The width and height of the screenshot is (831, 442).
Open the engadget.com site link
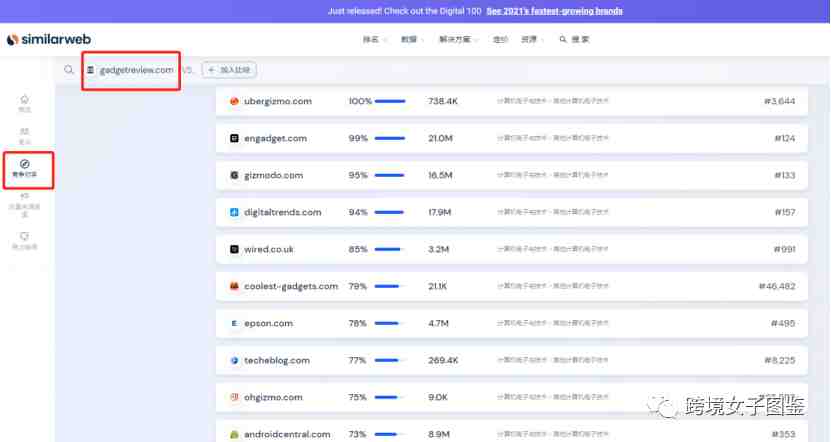click(276, 138)
